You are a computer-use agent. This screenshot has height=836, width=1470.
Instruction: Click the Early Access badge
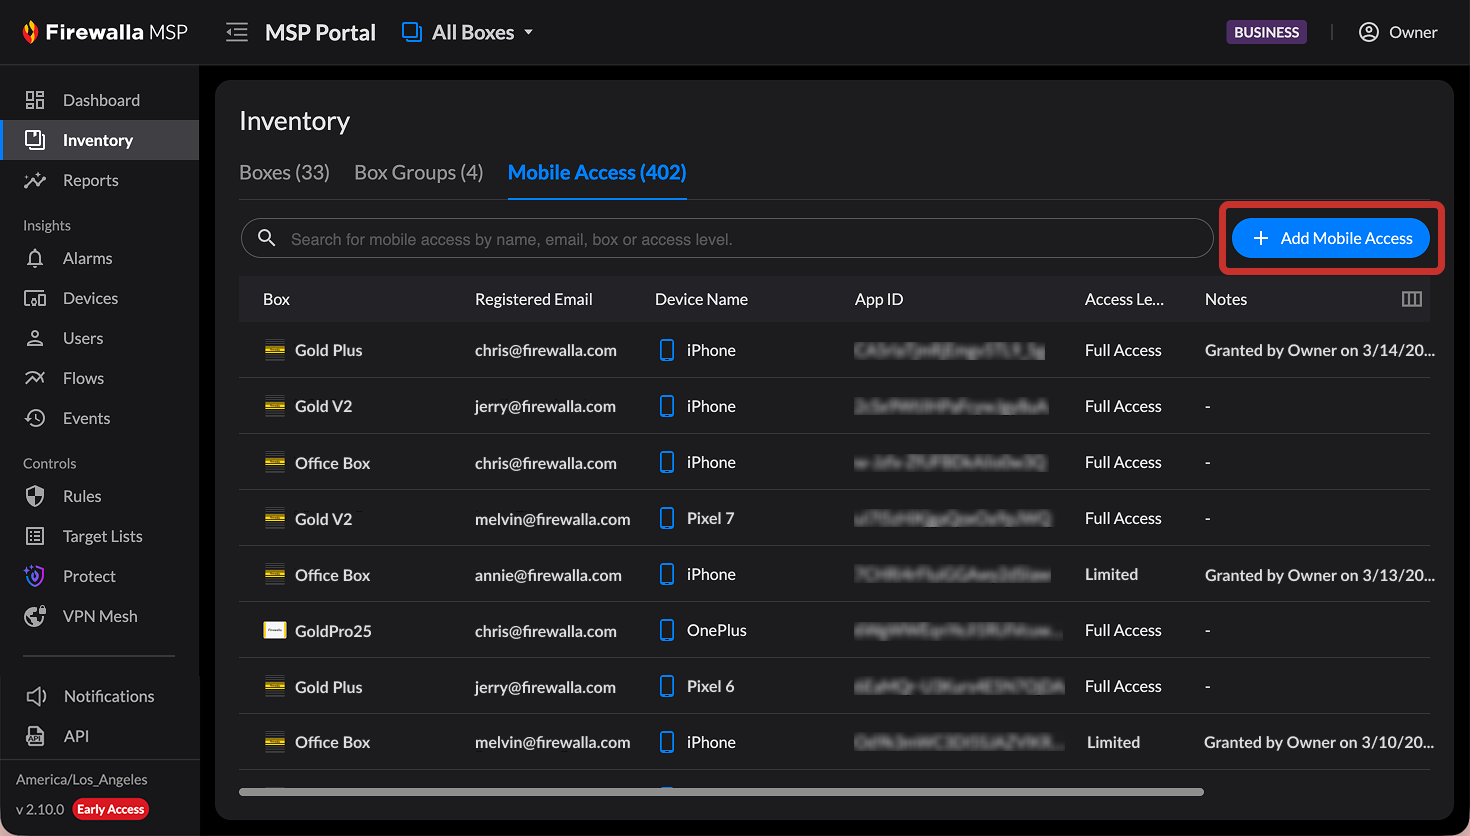[x=111, y=809]
